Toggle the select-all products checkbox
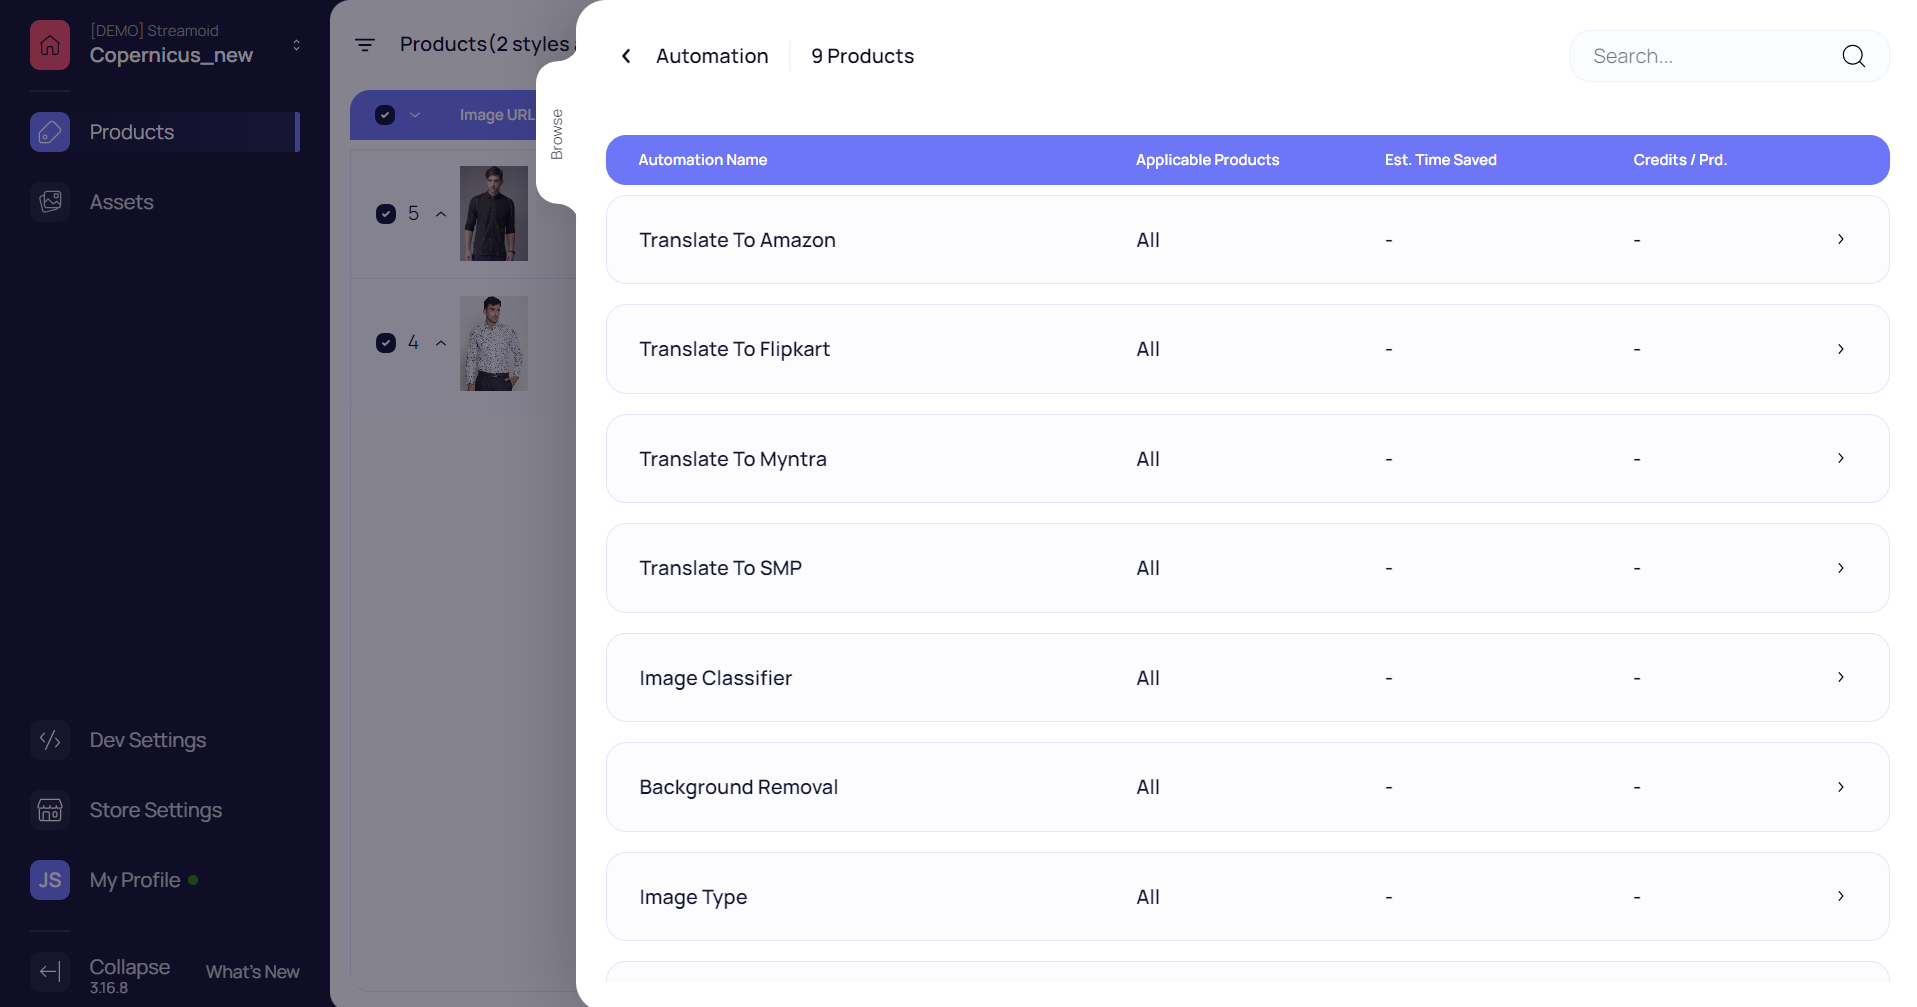Image resolution: width=1917 pixels, height=1007 pixels. pyautogui.click(x=385, y=115)
